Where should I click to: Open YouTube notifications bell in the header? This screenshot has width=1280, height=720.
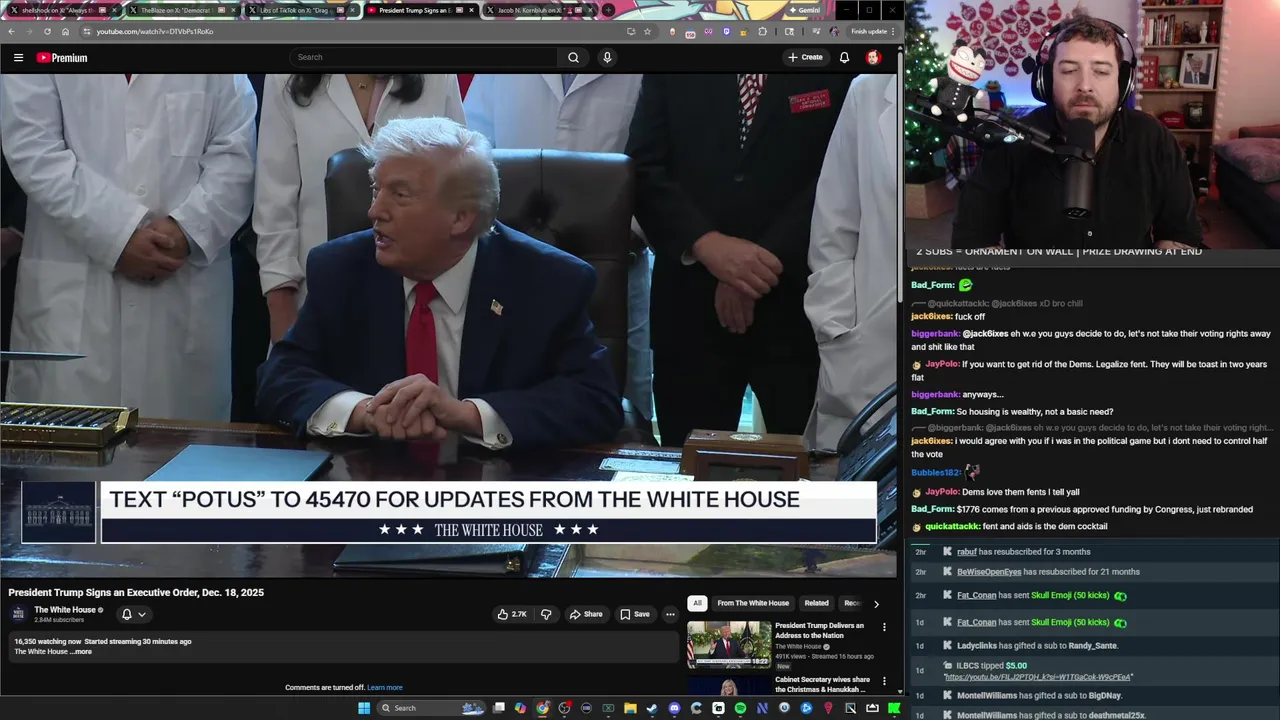click(844, 57)
